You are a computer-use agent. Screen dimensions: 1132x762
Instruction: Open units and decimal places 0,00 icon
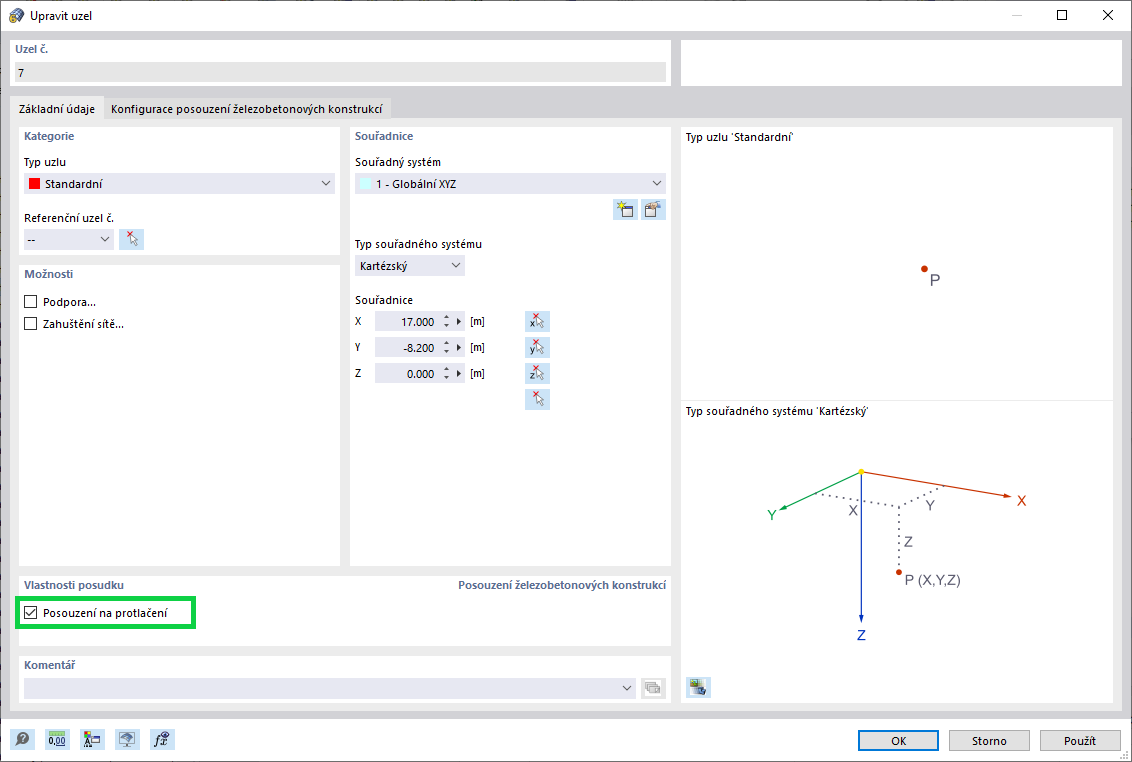(x=57, y=739)
